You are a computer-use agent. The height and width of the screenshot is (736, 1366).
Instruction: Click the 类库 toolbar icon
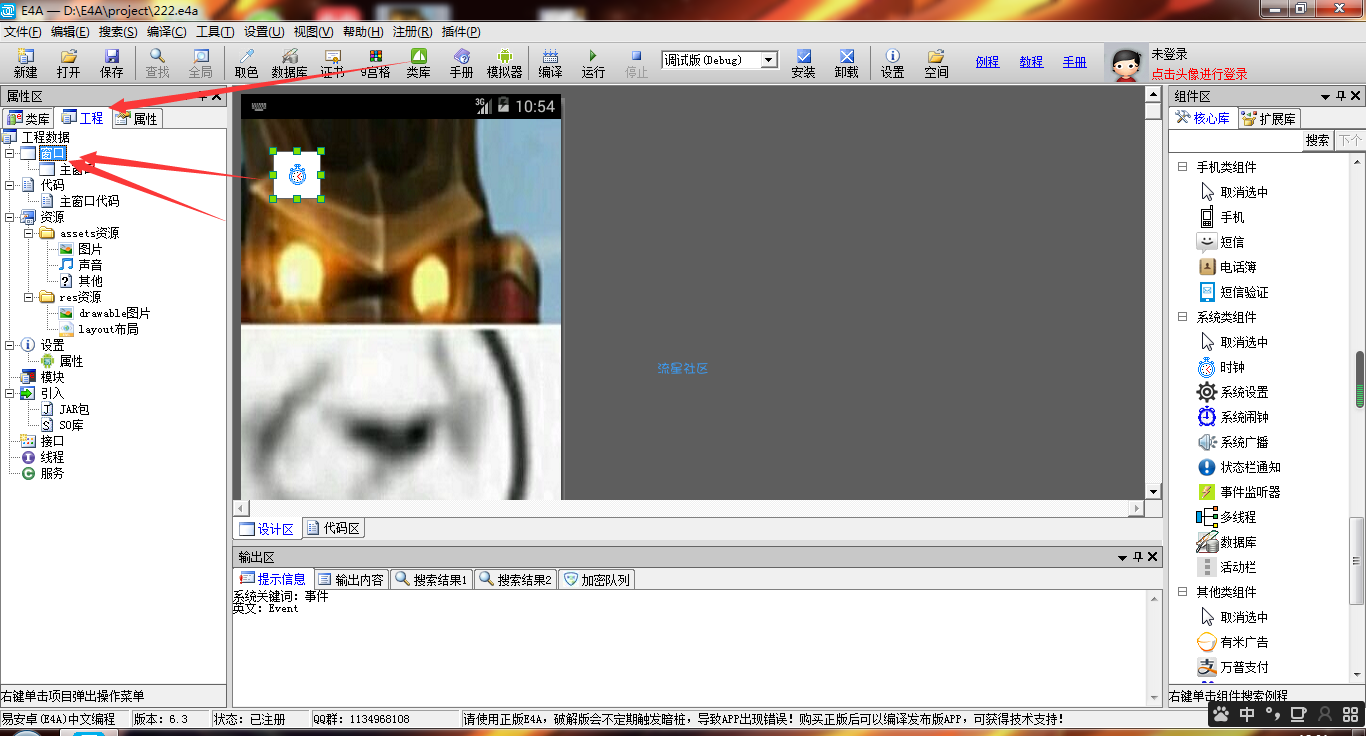[418, 63]
